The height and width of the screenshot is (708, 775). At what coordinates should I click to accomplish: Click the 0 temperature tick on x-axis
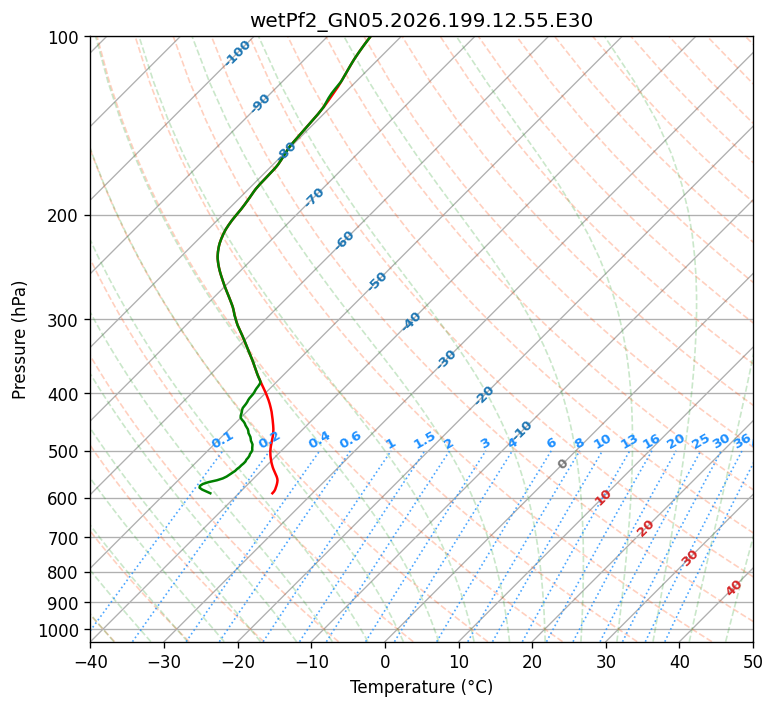(x=385, y=661)
